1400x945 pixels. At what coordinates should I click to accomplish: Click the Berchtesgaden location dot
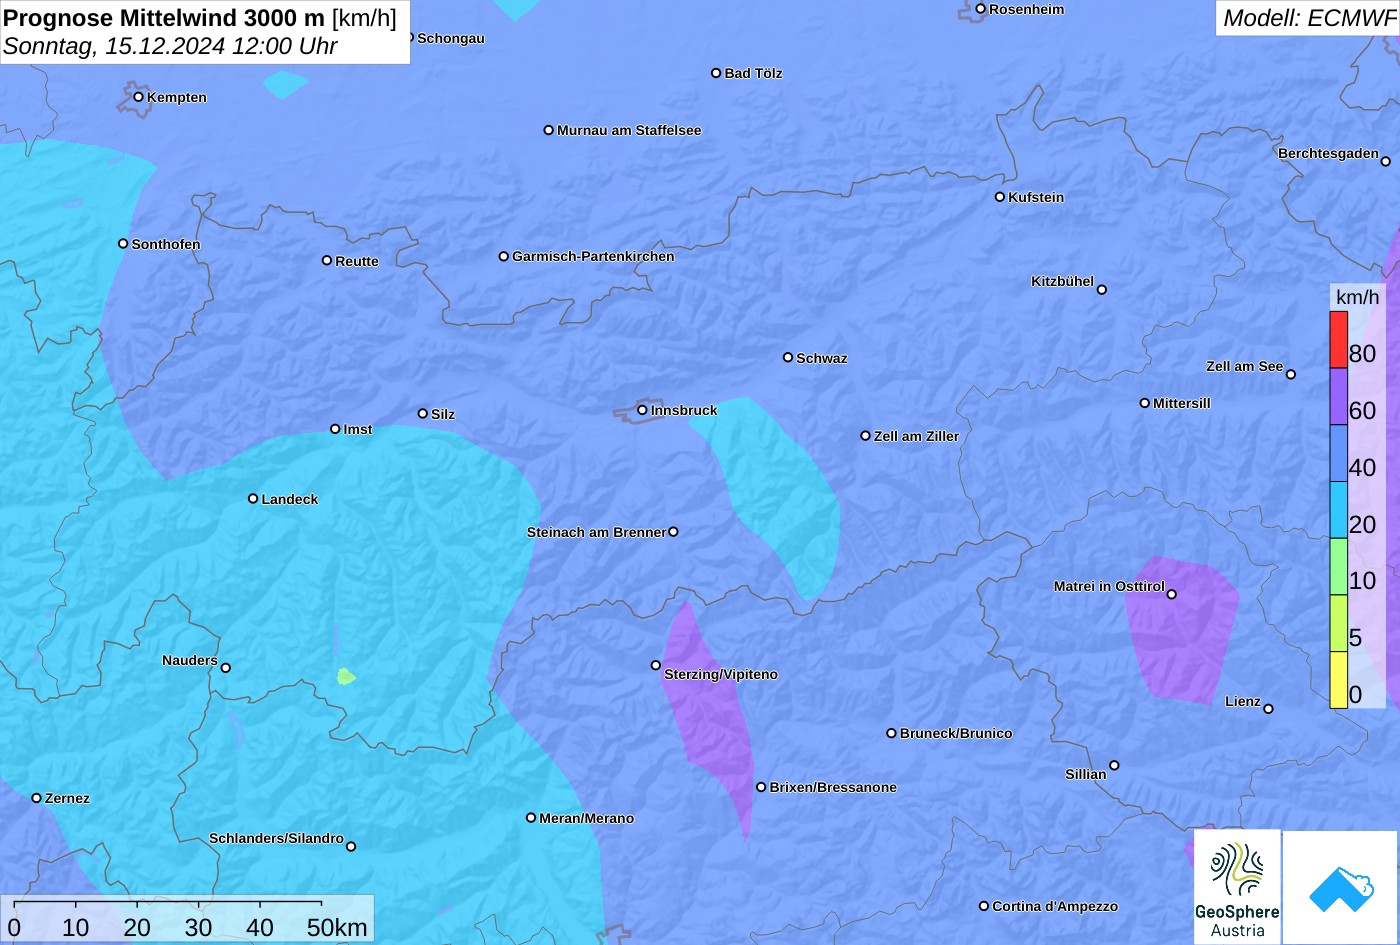[1385, 161]
